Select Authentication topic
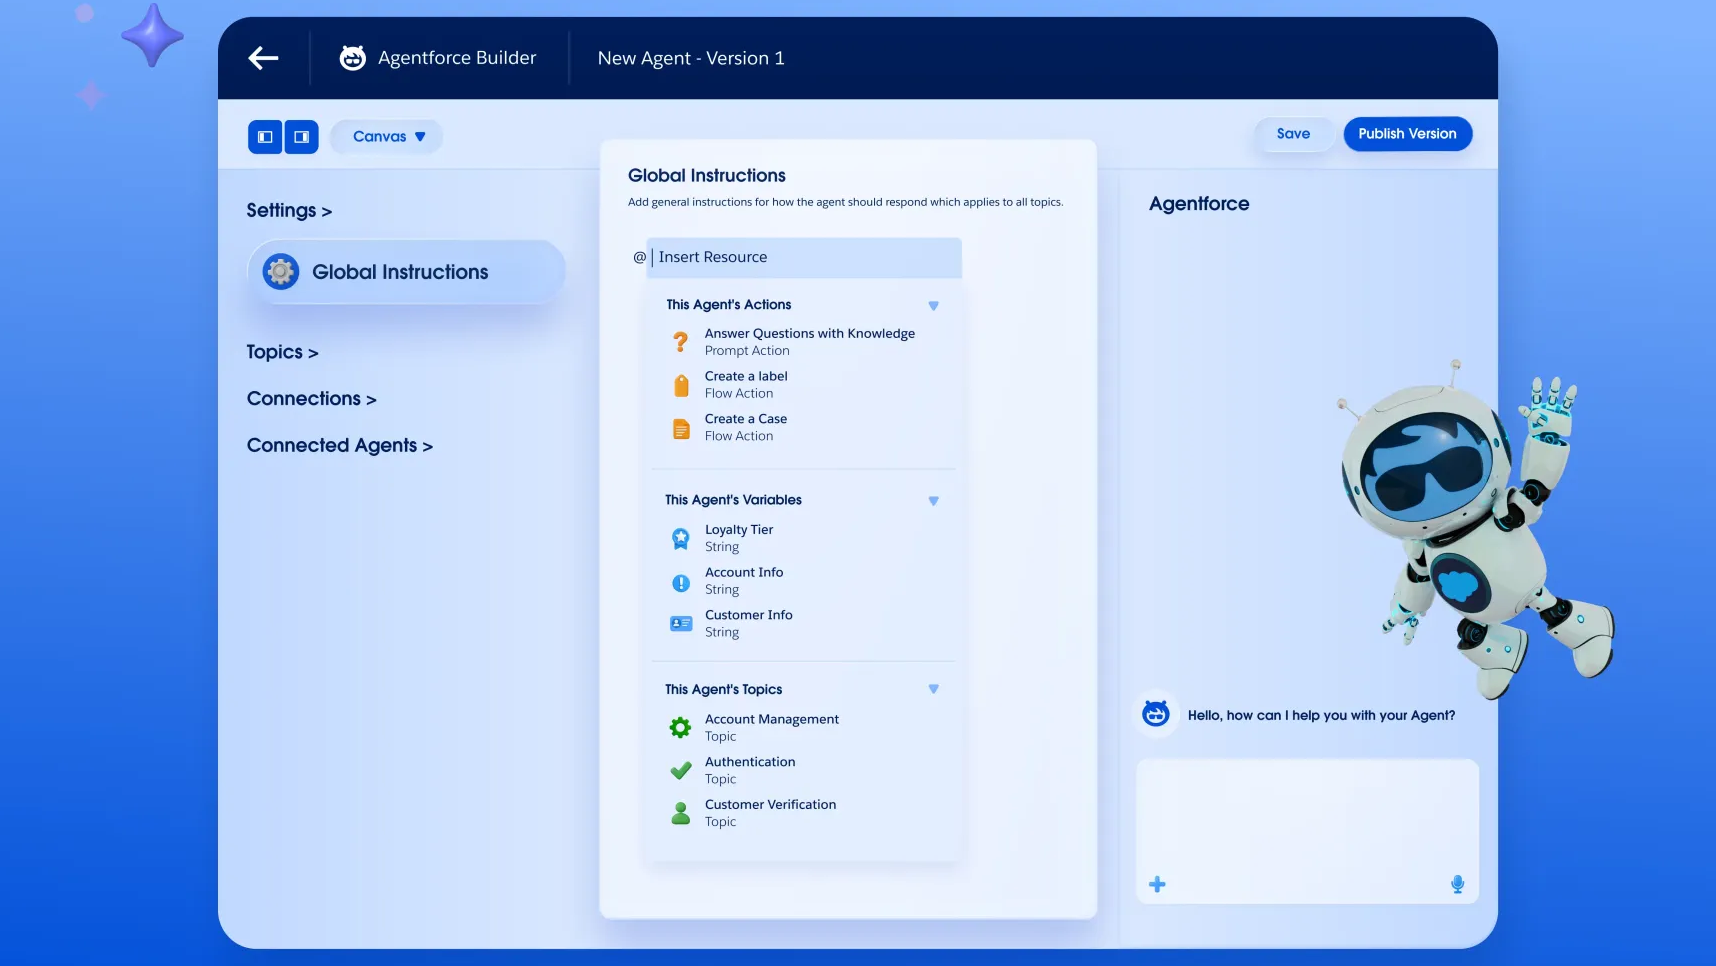The height and width of the screenshot is (966, 1716). (x=749, y=771)
